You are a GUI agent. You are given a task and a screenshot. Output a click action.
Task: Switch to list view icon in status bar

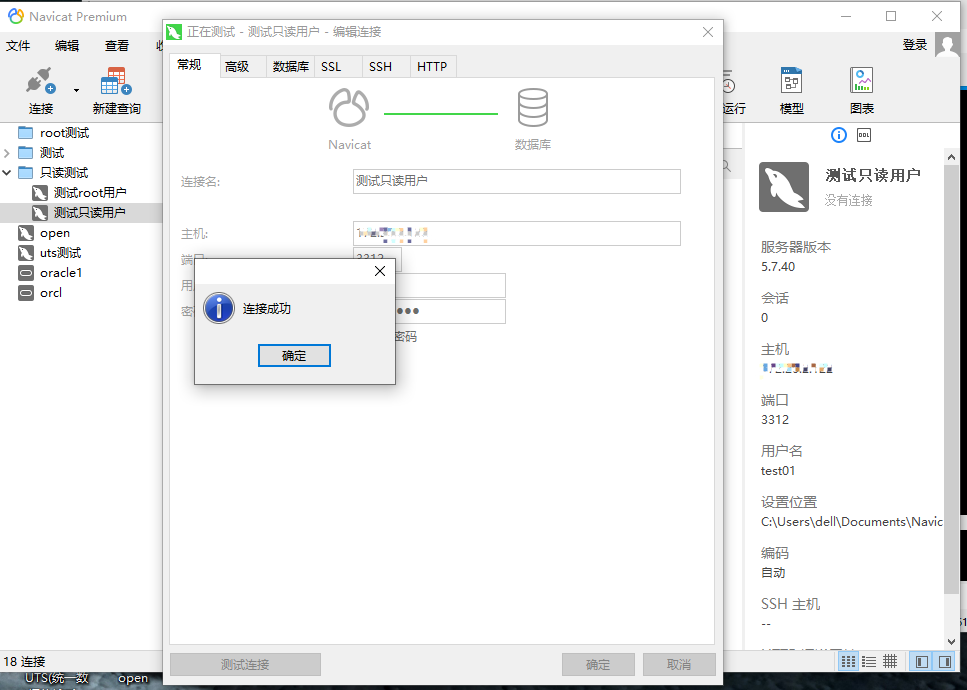(869, 662)
